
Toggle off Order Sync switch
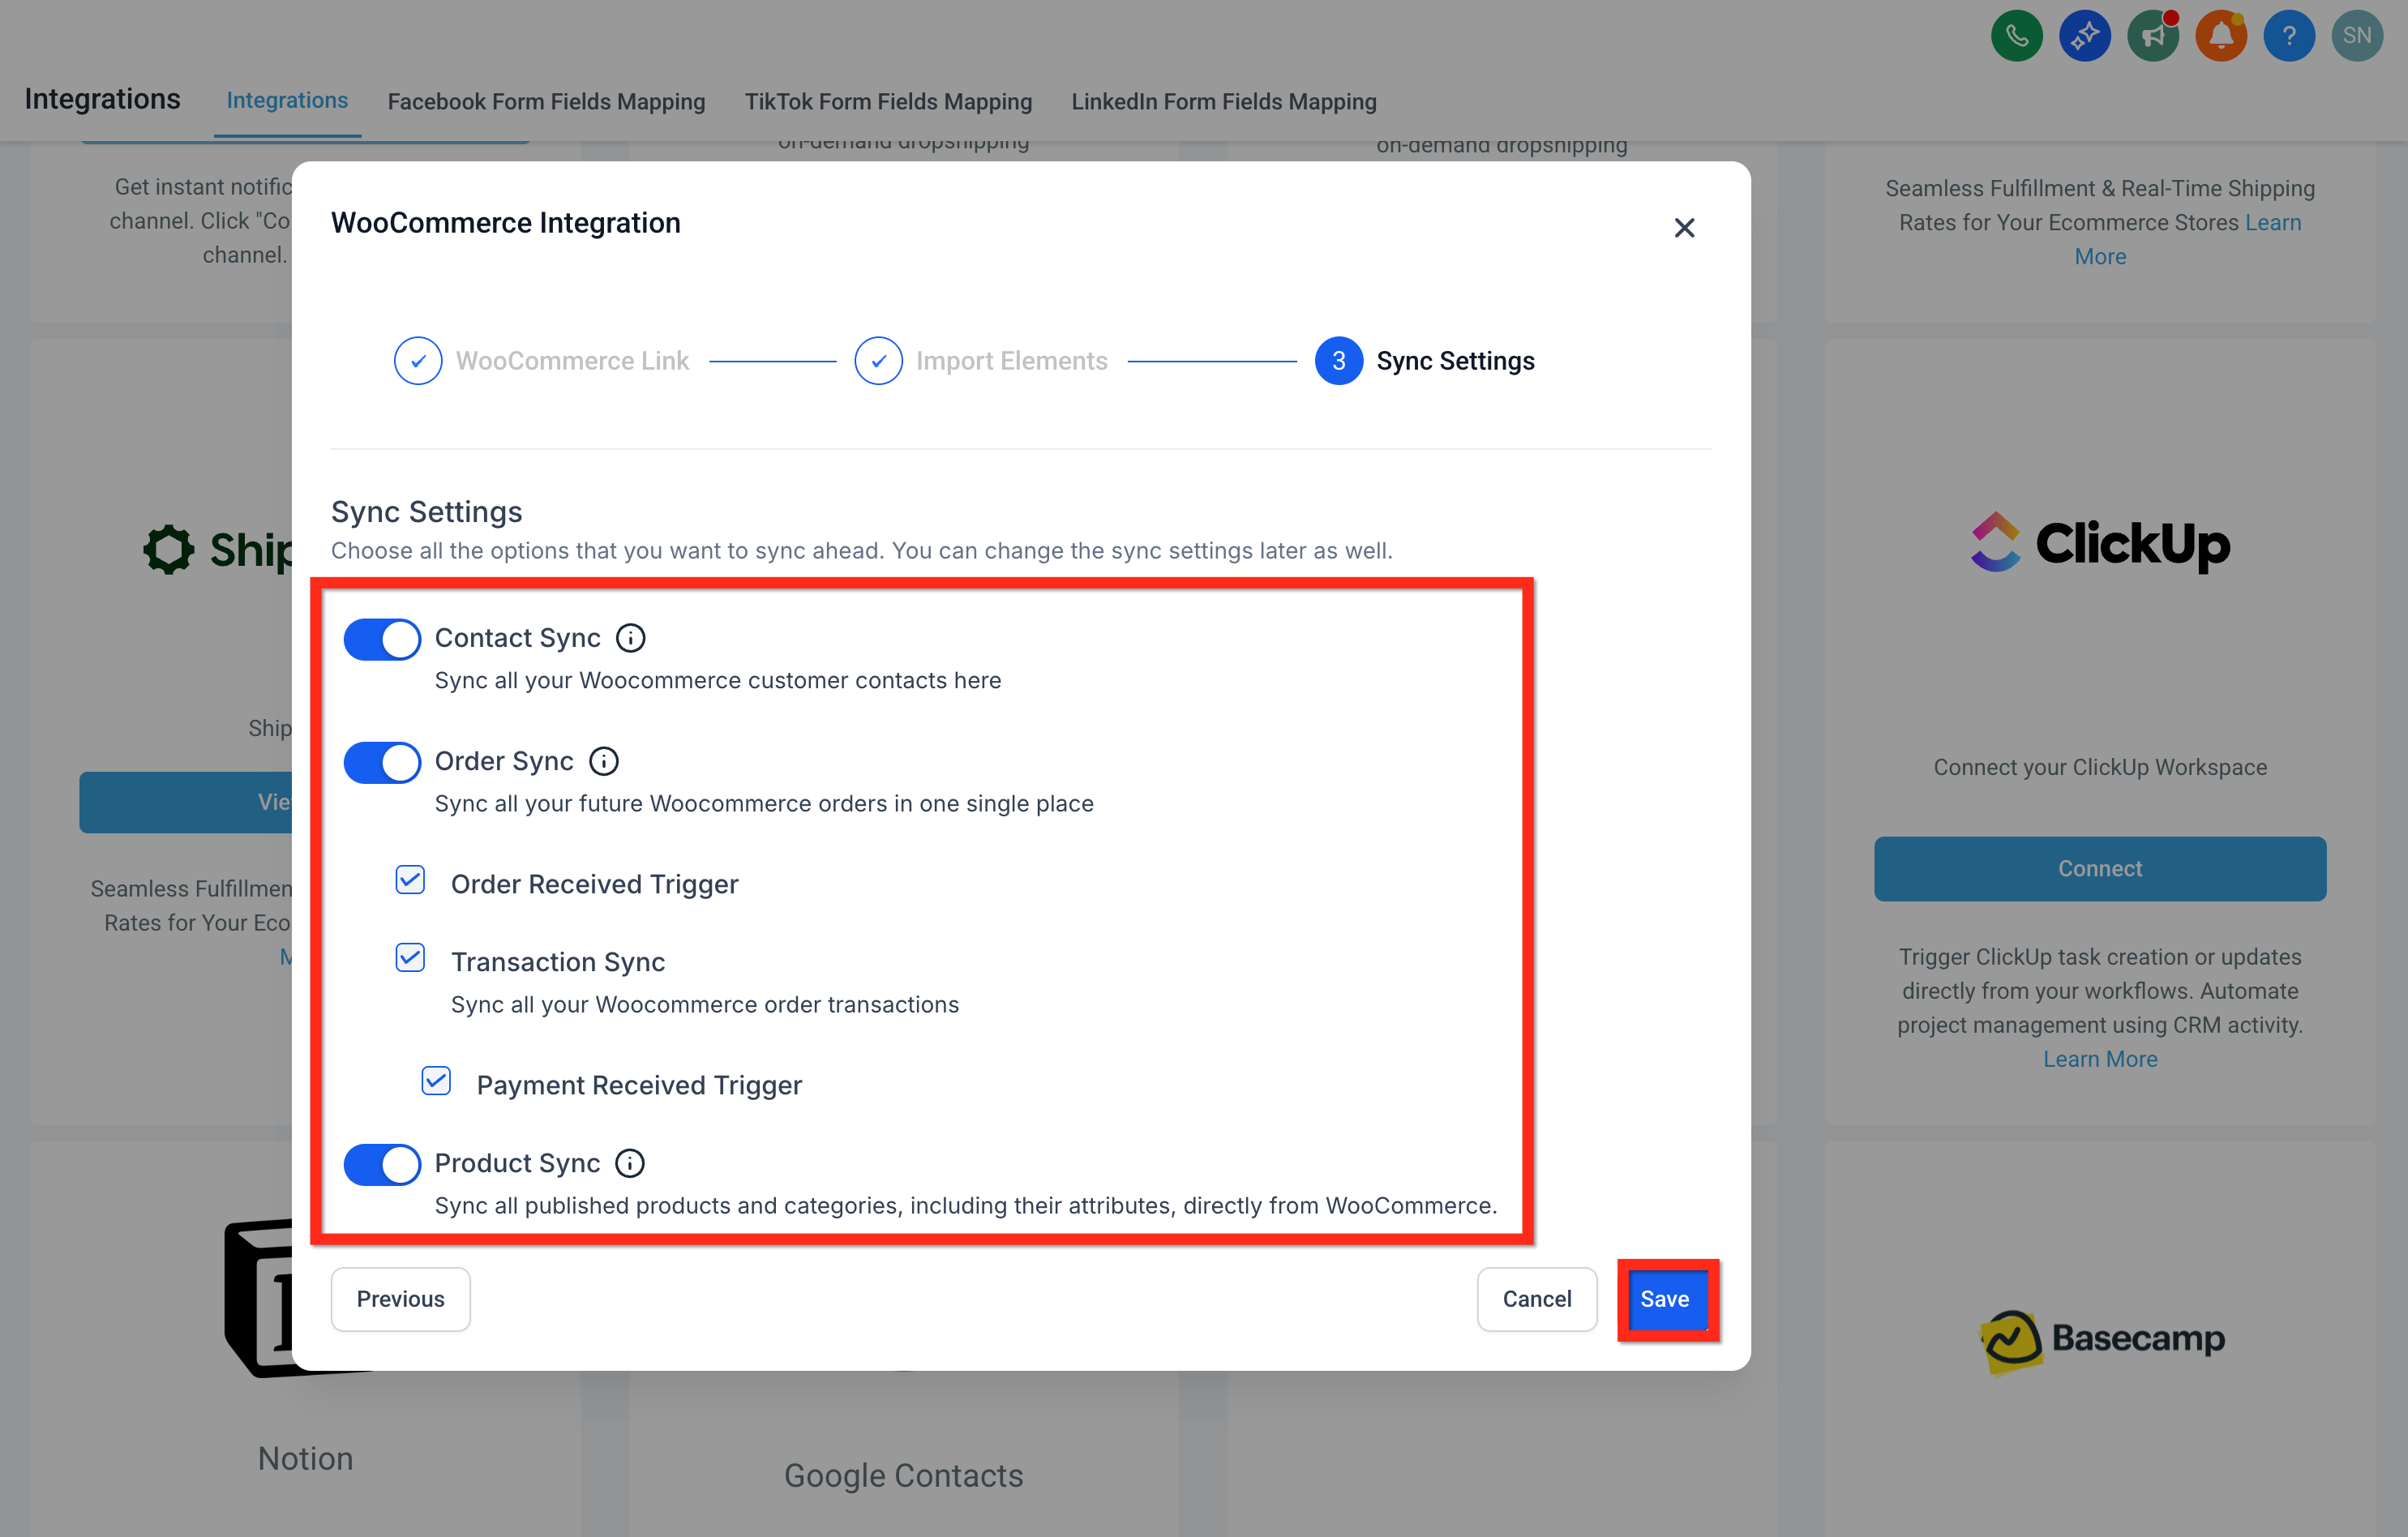click(x=381, y=762)
